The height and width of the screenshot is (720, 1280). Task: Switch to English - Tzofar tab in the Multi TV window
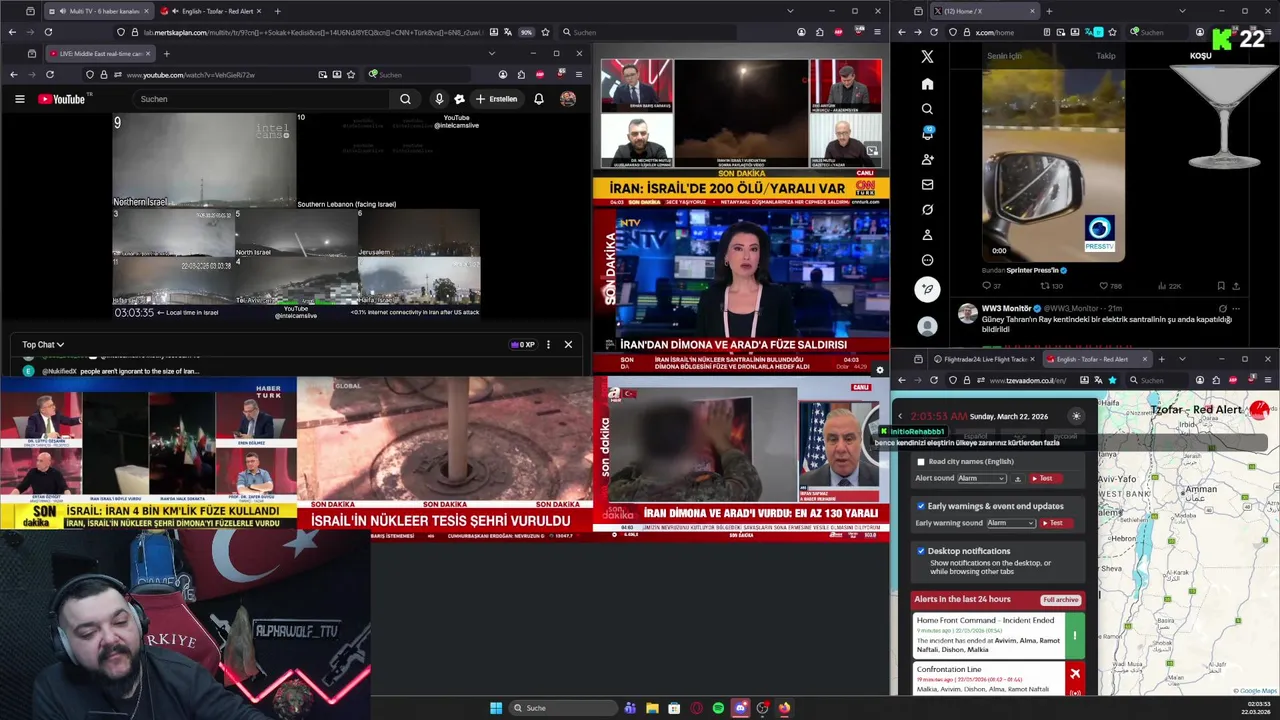tap(211, 11)
